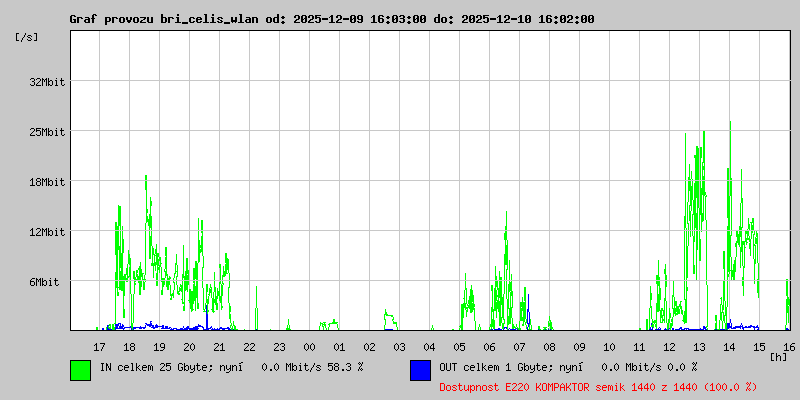Click the '18Mbit' y-axis label
Viewport: 800px width, 400px height.
coord(47,182)
